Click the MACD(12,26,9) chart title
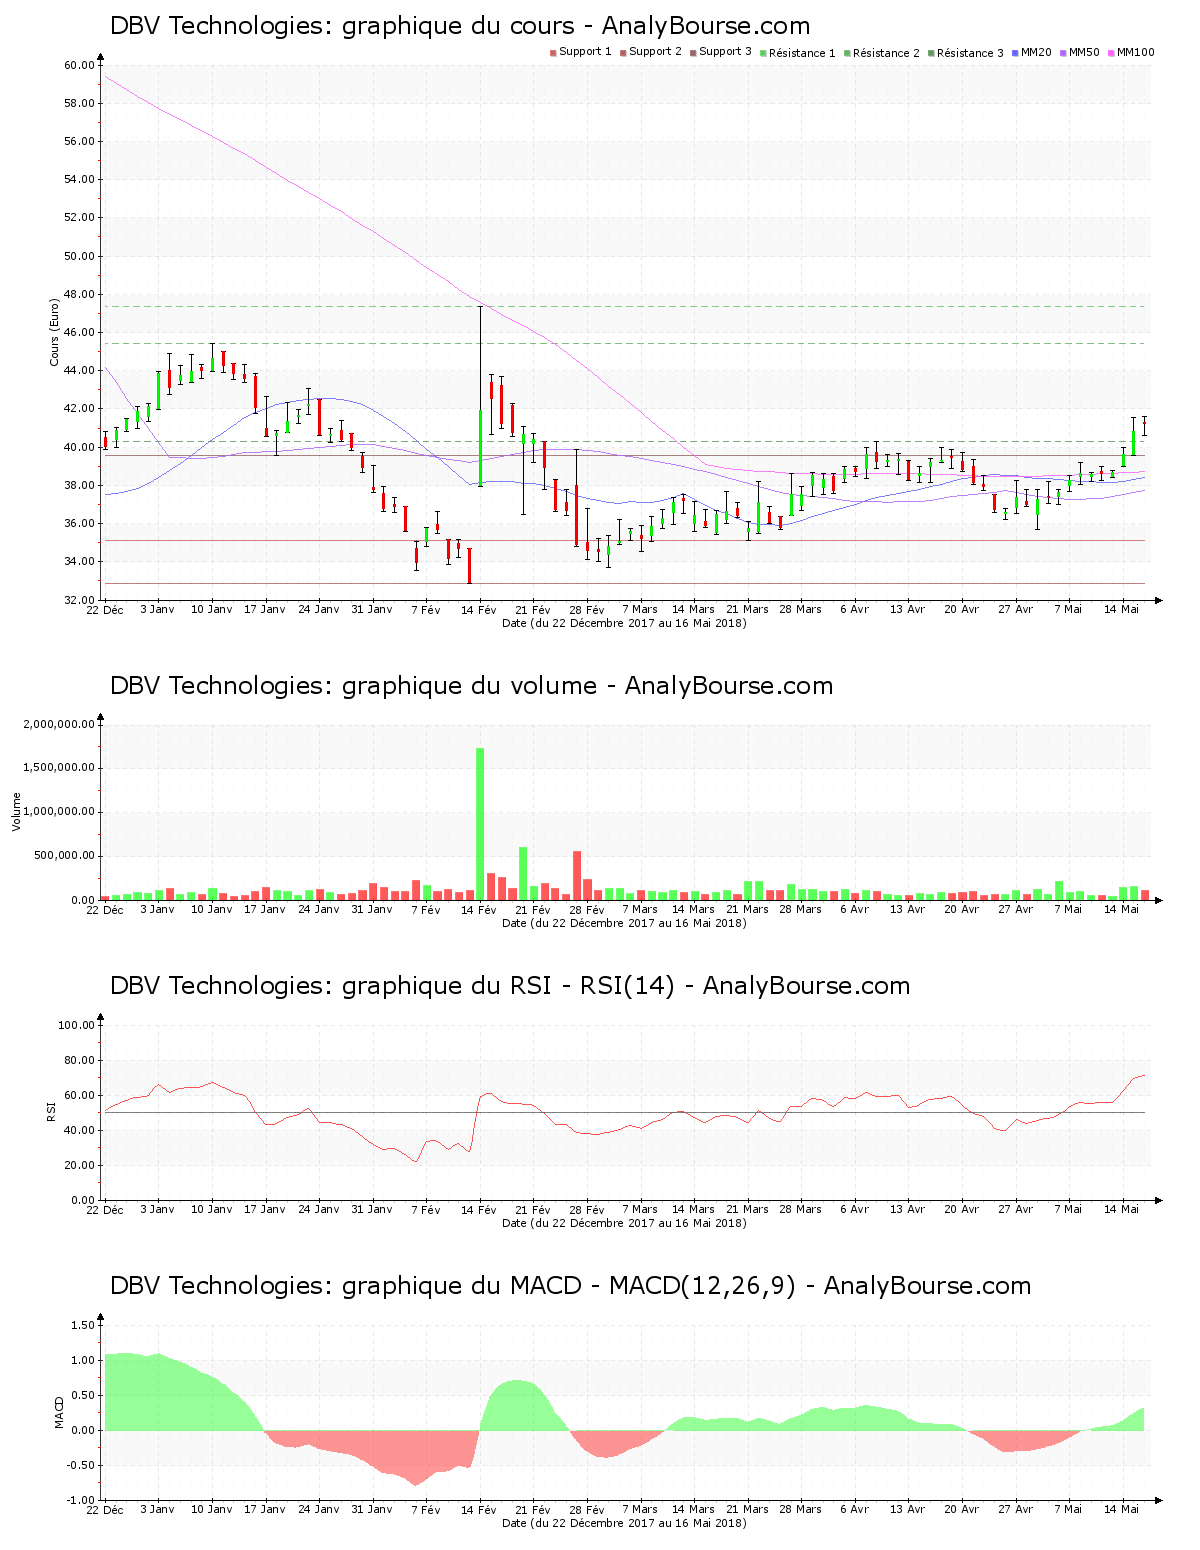 tap(570, 1286)
